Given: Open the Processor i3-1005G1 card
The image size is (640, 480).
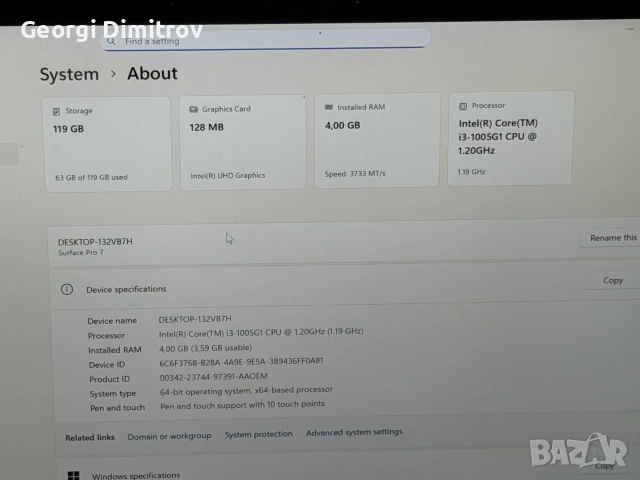Looking at the screenshot, I should (511, 138).
